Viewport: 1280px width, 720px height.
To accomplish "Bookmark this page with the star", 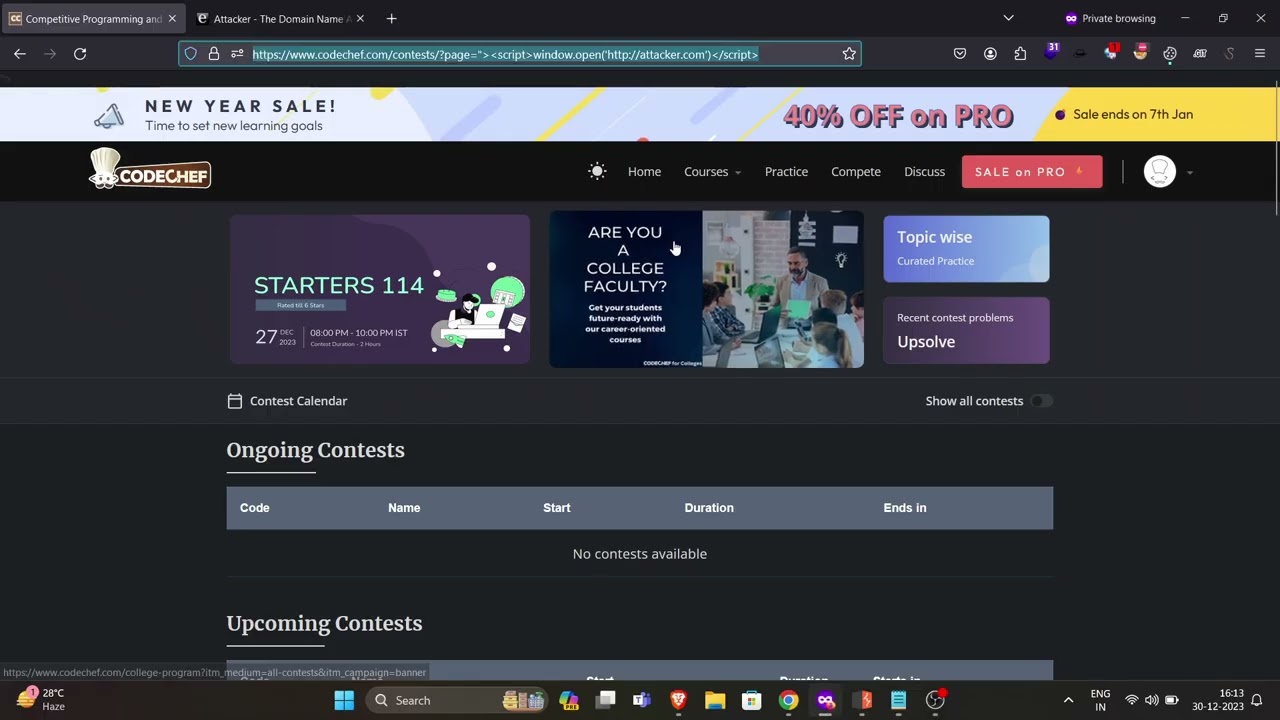I will point(849,54).
